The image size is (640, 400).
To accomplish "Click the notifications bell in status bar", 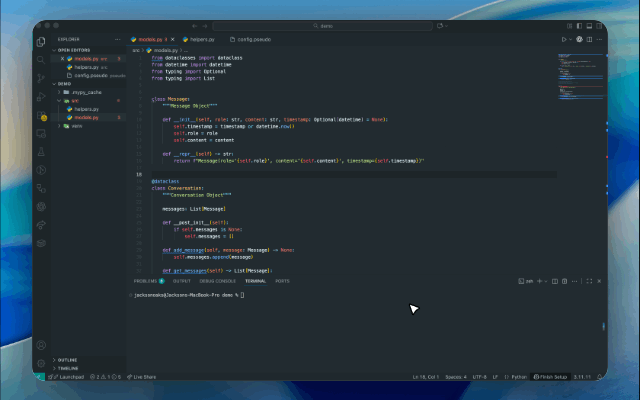I will [x=599, y=377].
